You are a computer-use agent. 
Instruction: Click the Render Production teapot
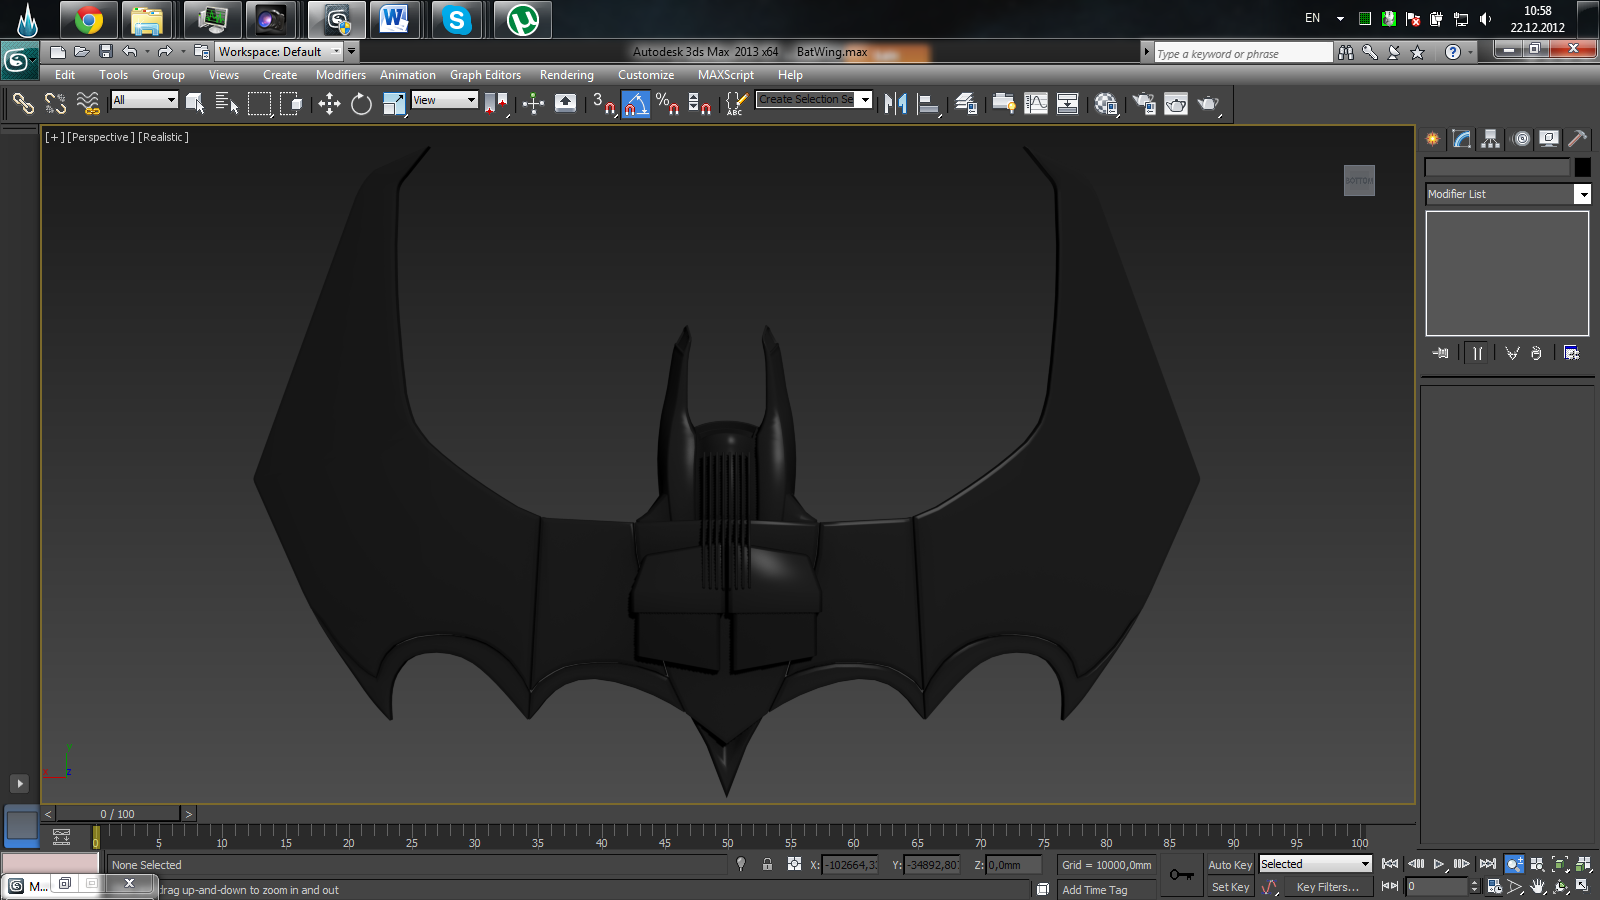(1208, 103)
